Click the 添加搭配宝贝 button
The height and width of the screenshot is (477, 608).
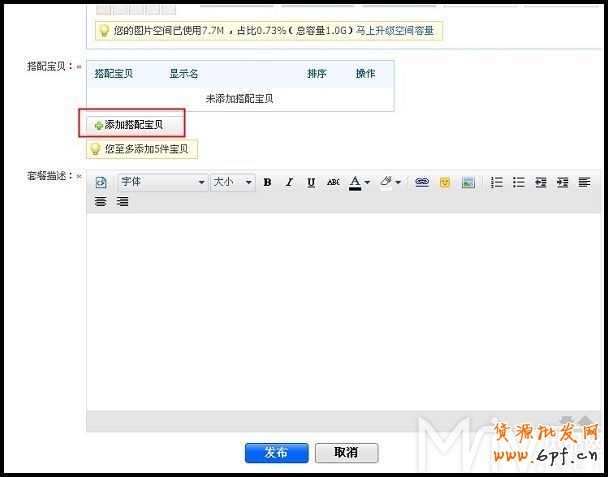[133, 125]
